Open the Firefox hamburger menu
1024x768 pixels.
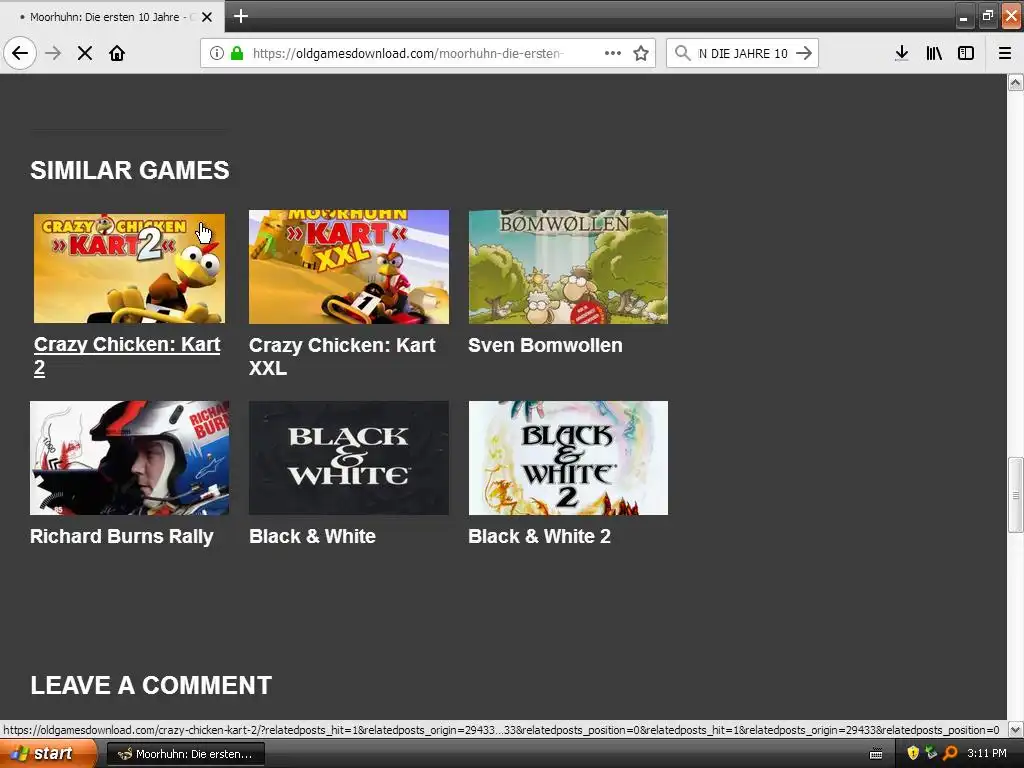(x=1005, y=53)
